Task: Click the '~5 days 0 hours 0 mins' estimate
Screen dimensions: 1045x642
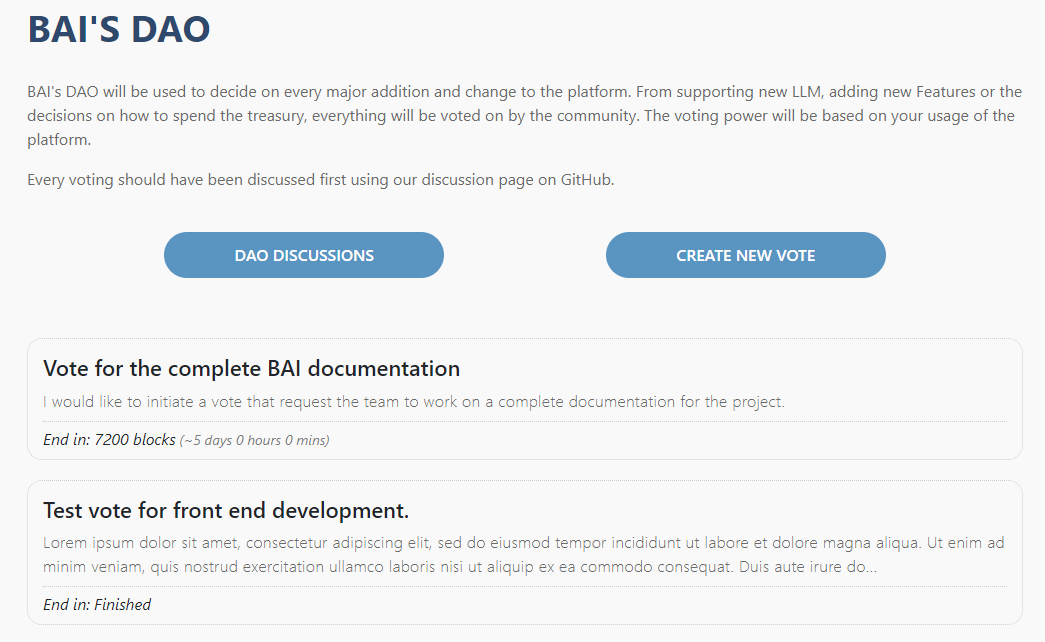Action: [255, 440]
